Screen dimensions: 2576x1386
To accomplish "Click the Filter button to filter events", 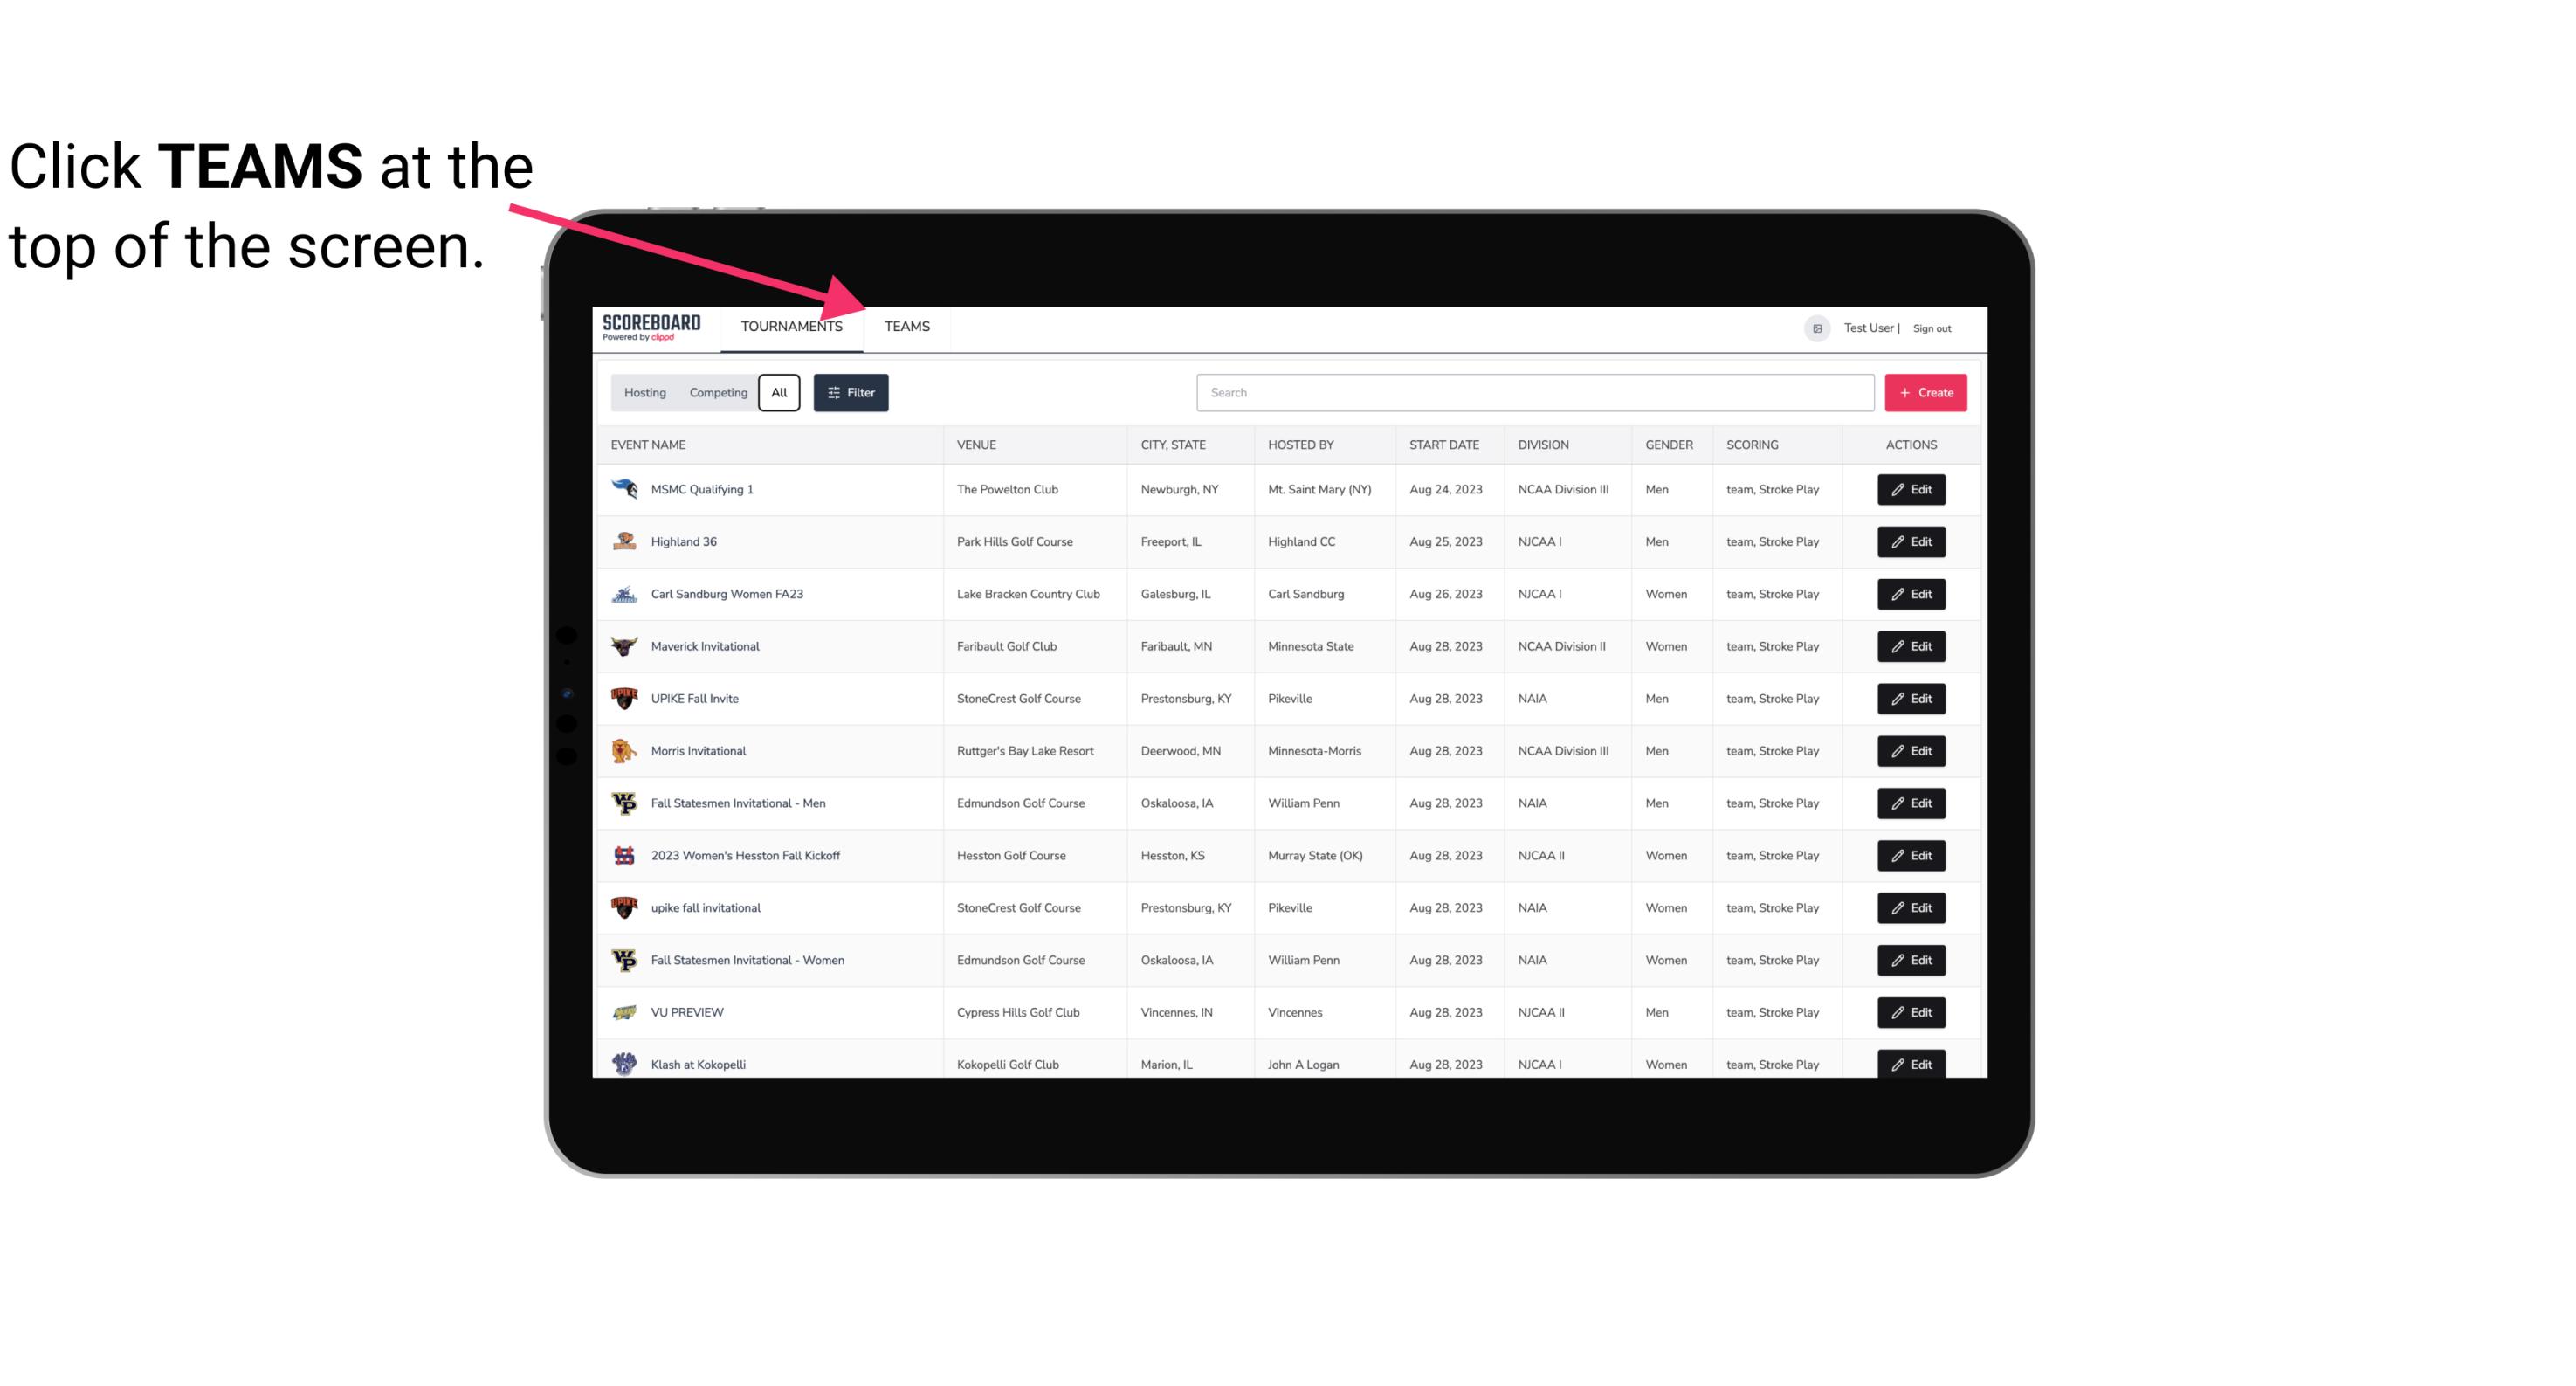I will [x=850, y=393].
